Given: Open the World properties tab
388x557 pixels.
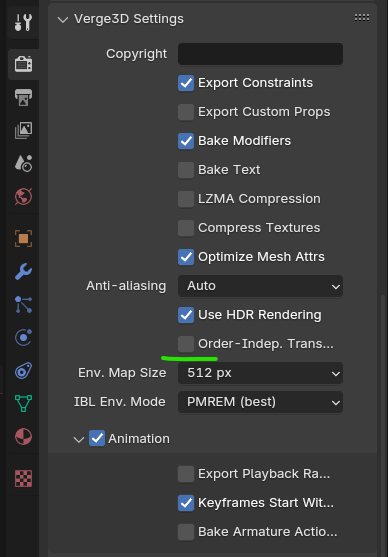Looking at the screenshot, I should pos(23,196).
